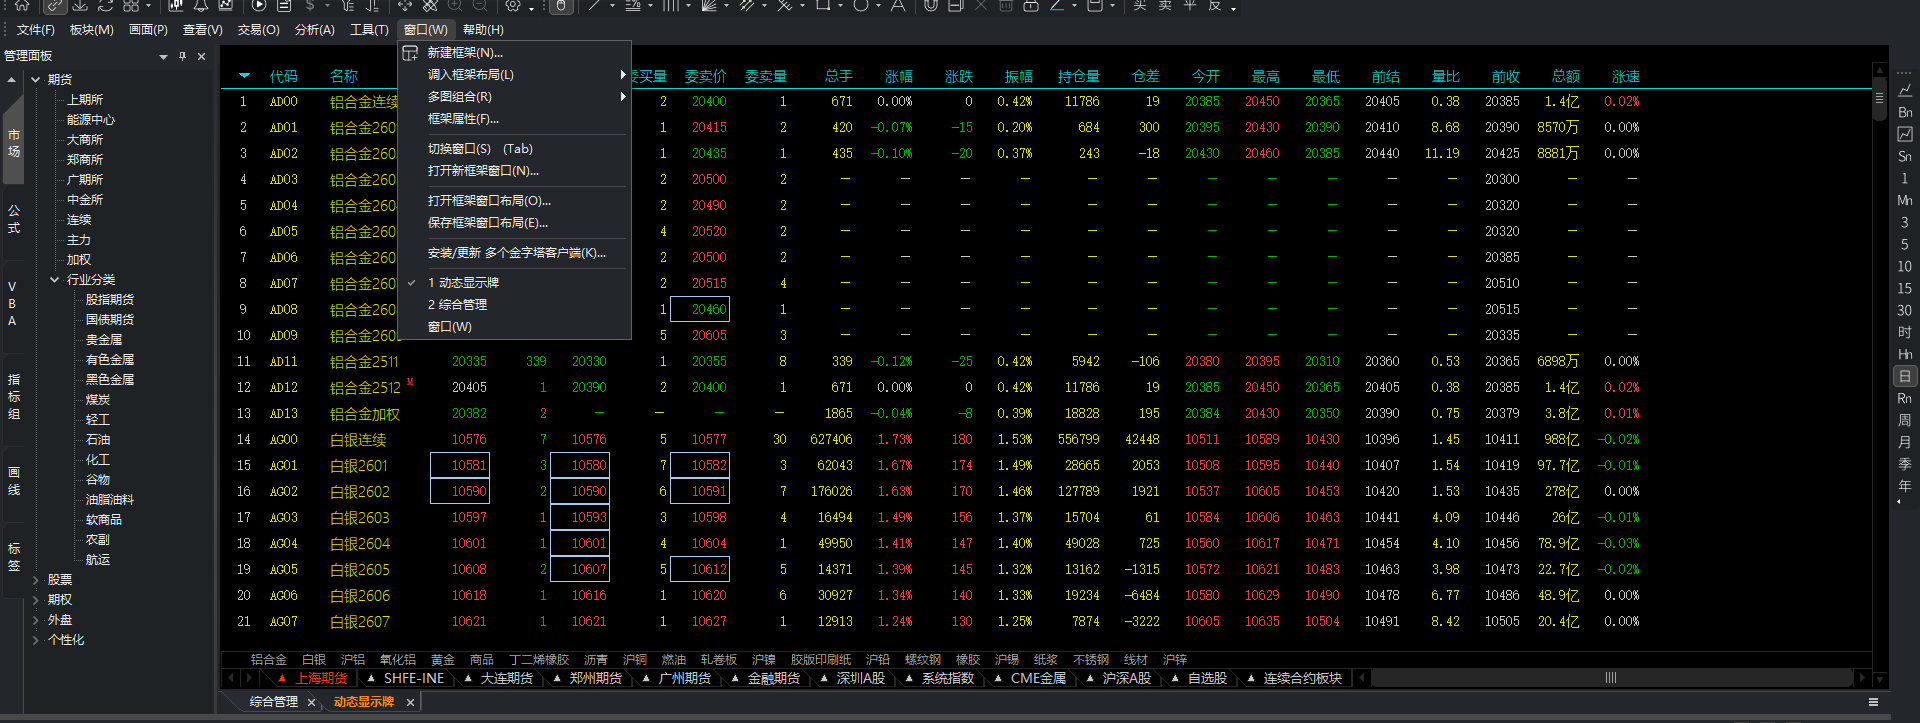This screenshot has height=723, width=1920.
Task: Select the text annotation A tool
Action: click(897, 5)
